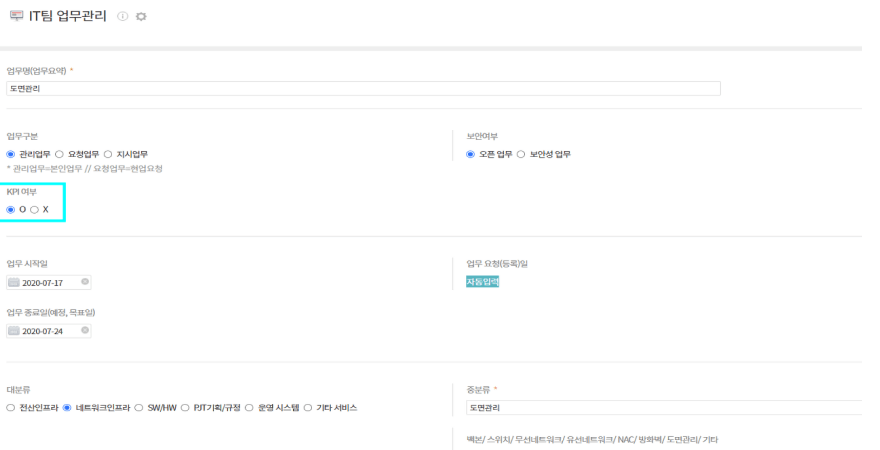The width and height of the screenshot is (880, 450).
Task: Select 운영 시스템 category radio
Action: 249,408
